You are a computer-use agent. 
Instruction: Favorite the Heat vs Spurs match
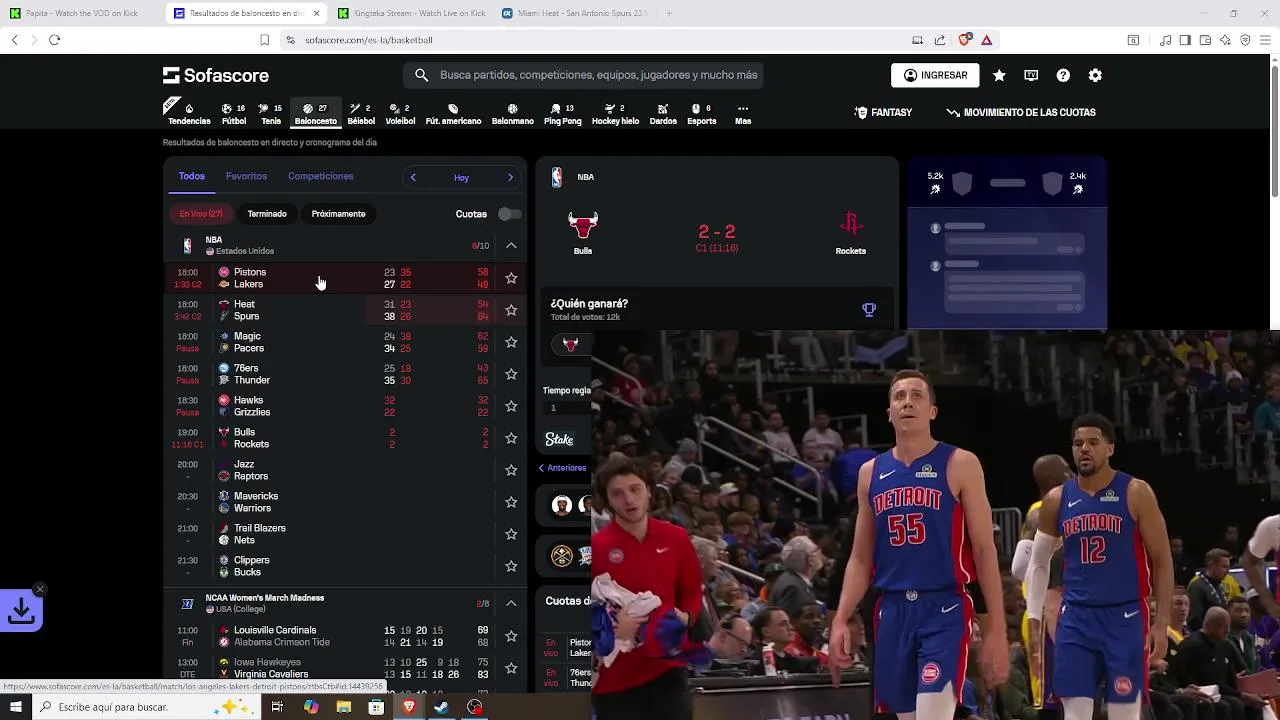(x=511, y=310)
